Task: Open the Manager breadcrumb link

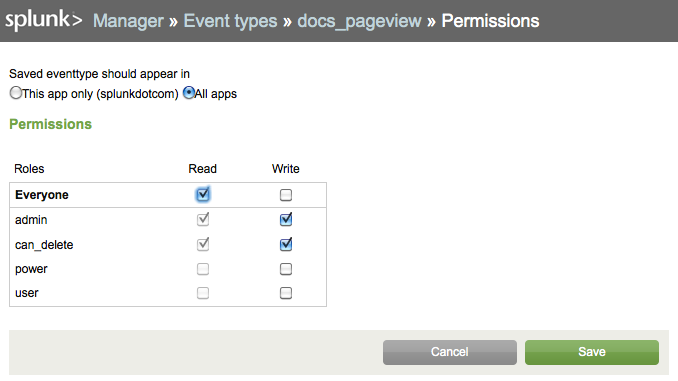Action: [x=128, y=21]
